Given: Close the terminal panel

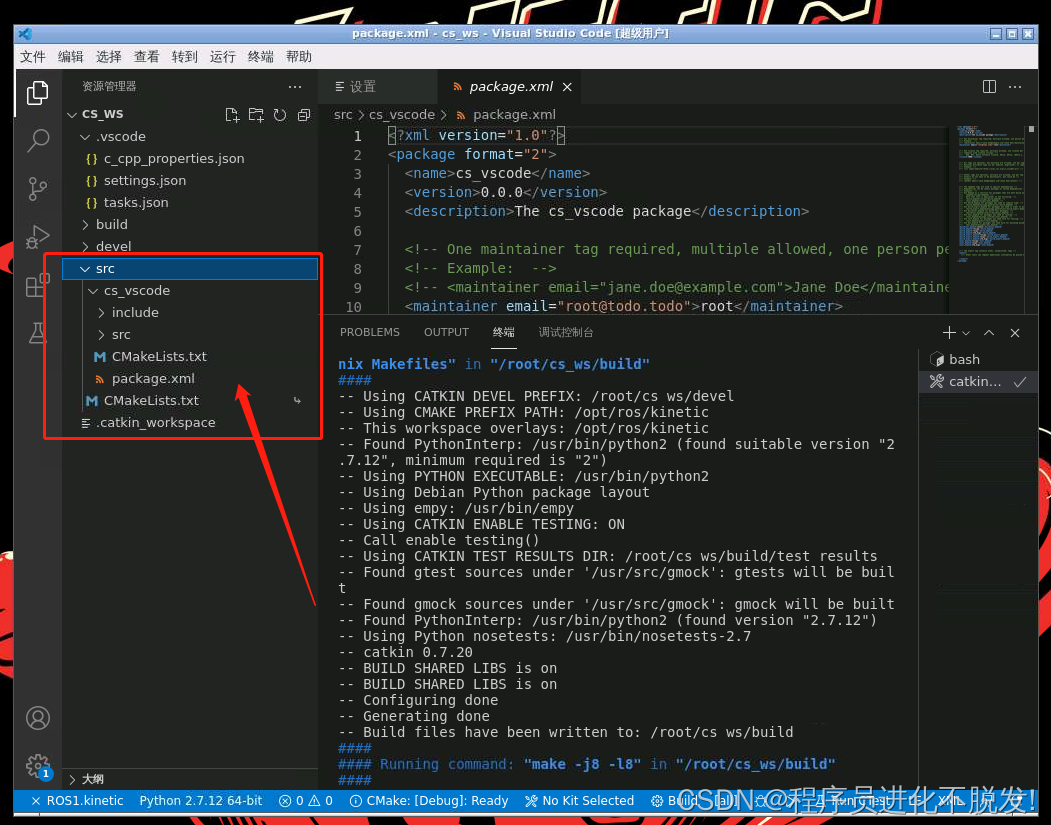Looking at the screenshot, I should (x=1015, y=332).
